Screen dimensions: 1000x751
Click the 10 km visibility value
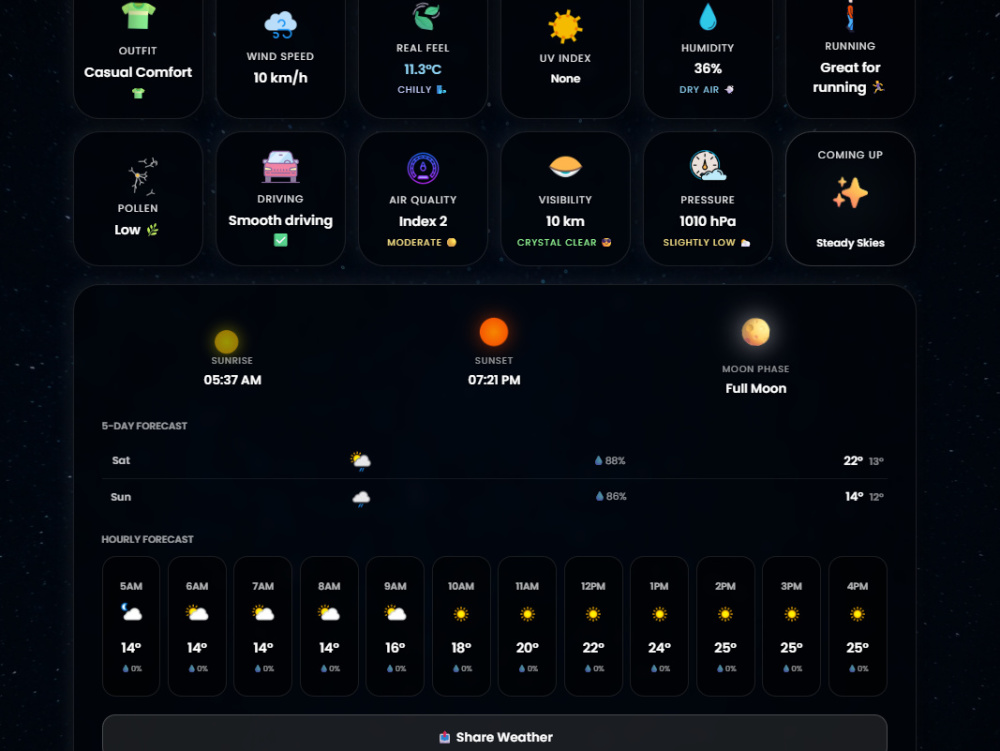[x=565, y=221]
